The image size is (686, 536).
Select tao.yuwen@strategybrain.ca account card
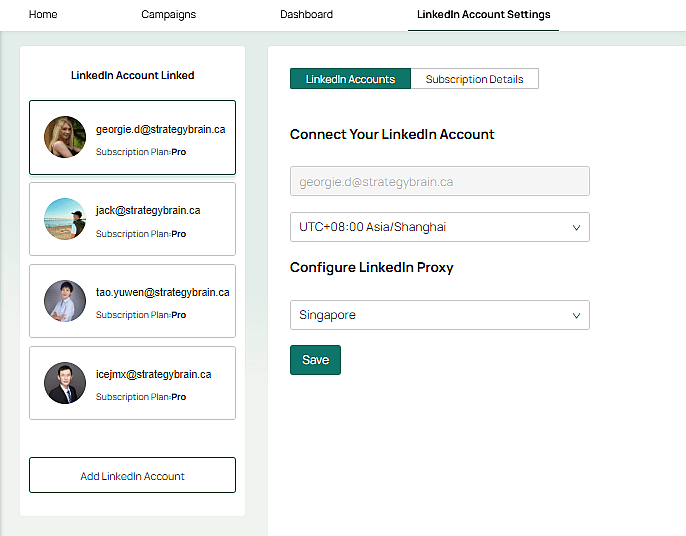click(x=132, y=301)
